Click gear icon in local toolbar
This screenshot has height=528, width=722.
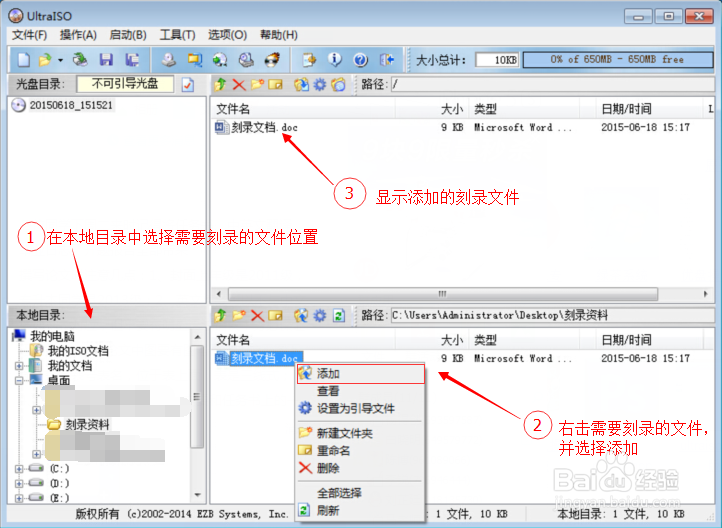click(320, 316)
